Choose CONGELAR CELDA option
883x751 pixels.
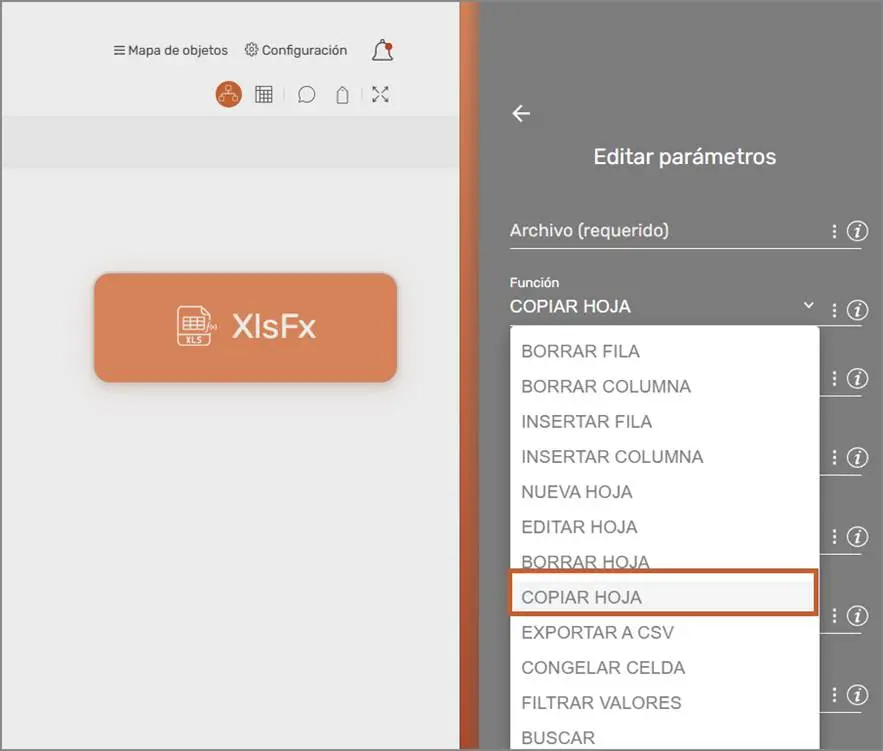pos(665,668)
